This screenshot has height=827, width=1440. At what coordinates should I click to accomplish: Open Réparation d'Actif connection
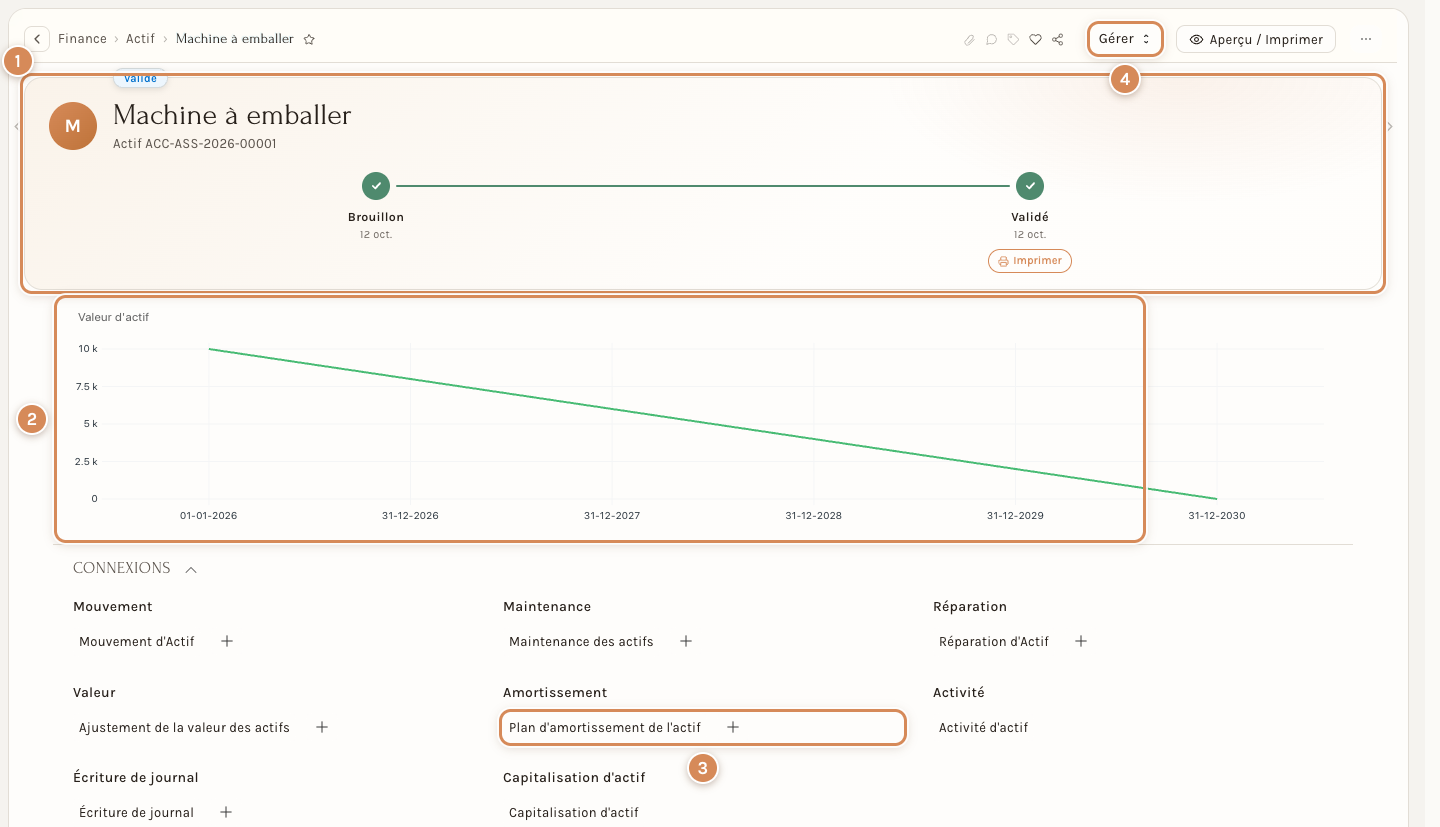tap(994, 641)
